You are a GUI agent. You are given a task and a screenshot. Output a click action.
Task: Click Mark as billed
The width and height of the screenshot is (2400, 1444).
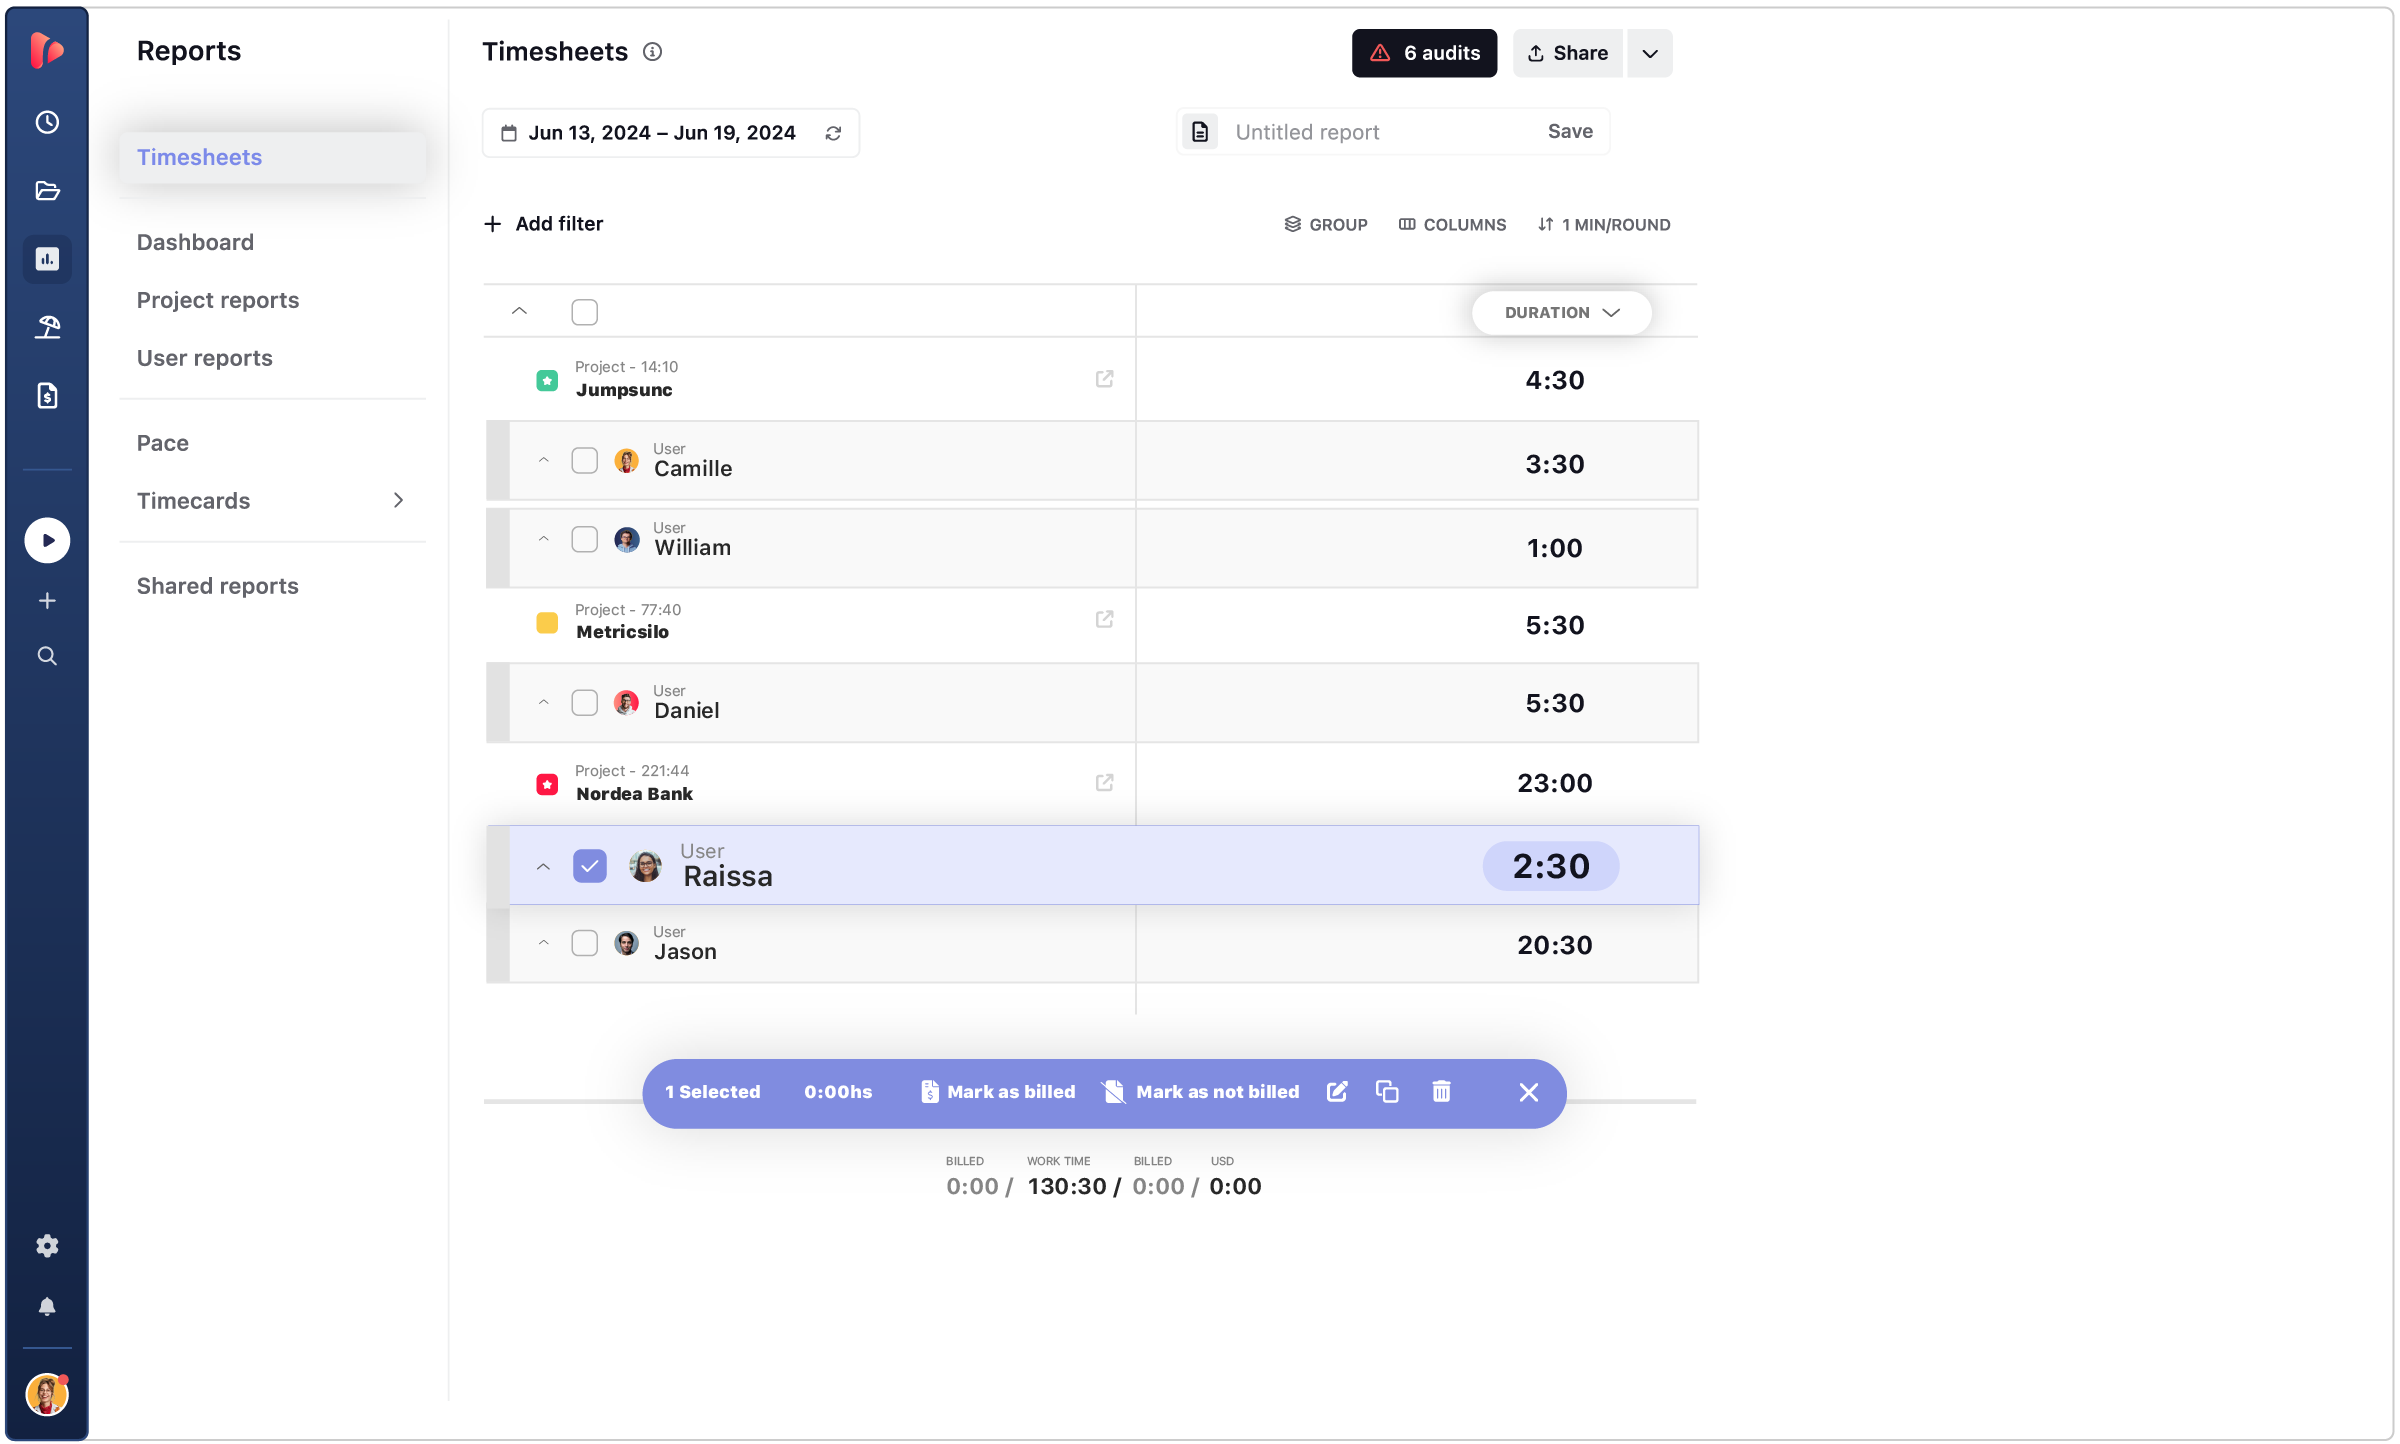[998, 1092]
